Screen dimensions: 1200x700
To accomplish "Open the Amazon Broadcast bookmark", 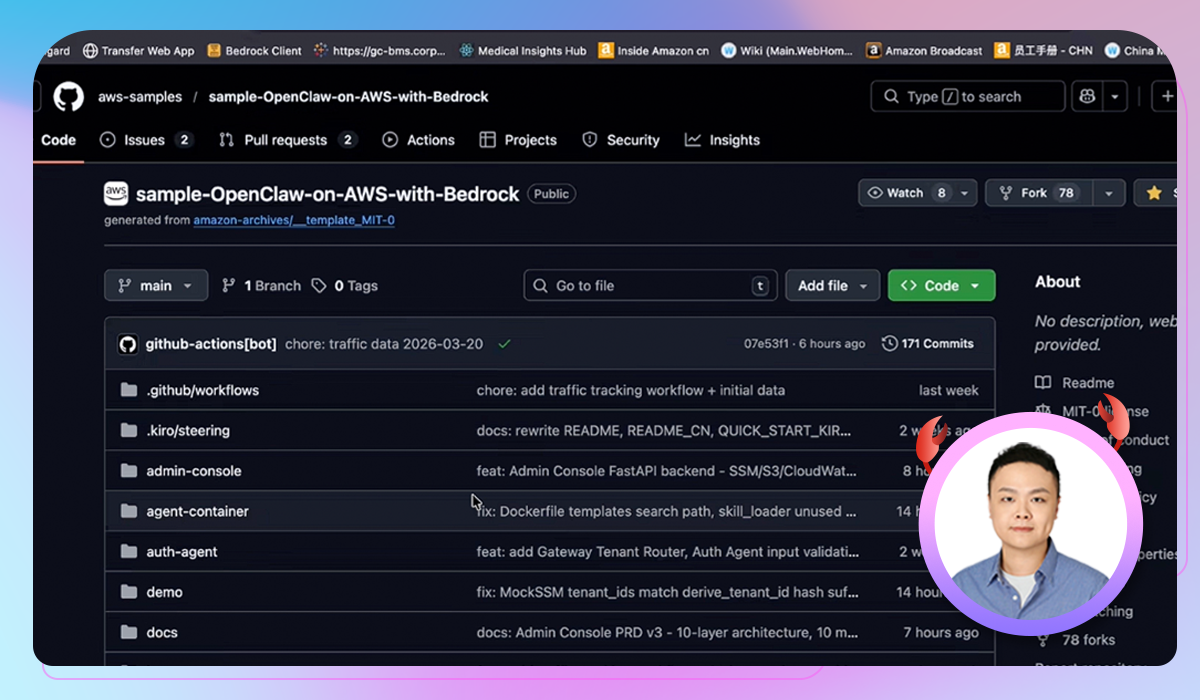I will (x=924, y=51).
